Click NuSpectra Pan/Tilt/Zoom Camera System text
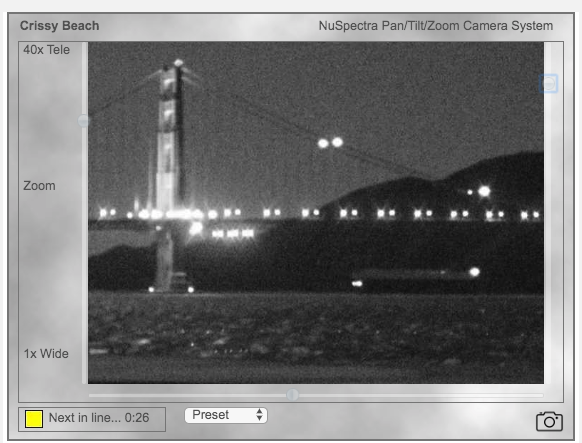Viewport: 582px width, 443px height. coord(436,26)
